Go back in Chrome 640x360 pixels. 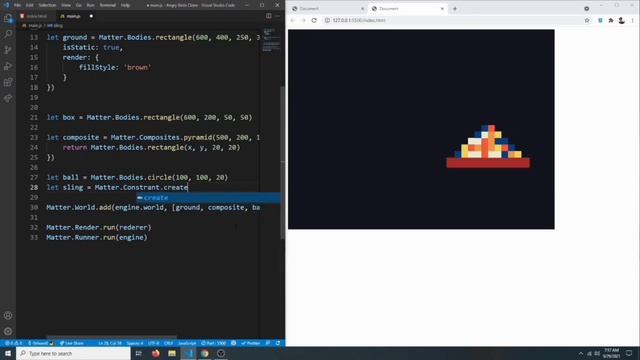(x=293, y=20)
